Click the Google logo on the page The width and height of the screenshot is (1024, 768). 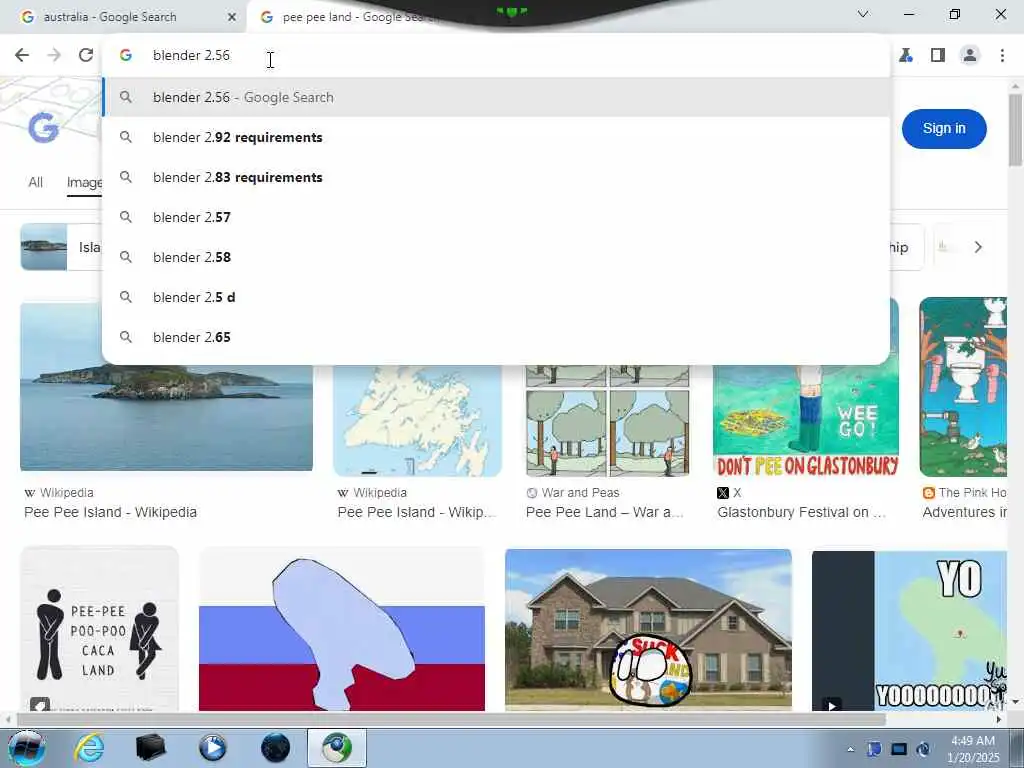point(44,127)
